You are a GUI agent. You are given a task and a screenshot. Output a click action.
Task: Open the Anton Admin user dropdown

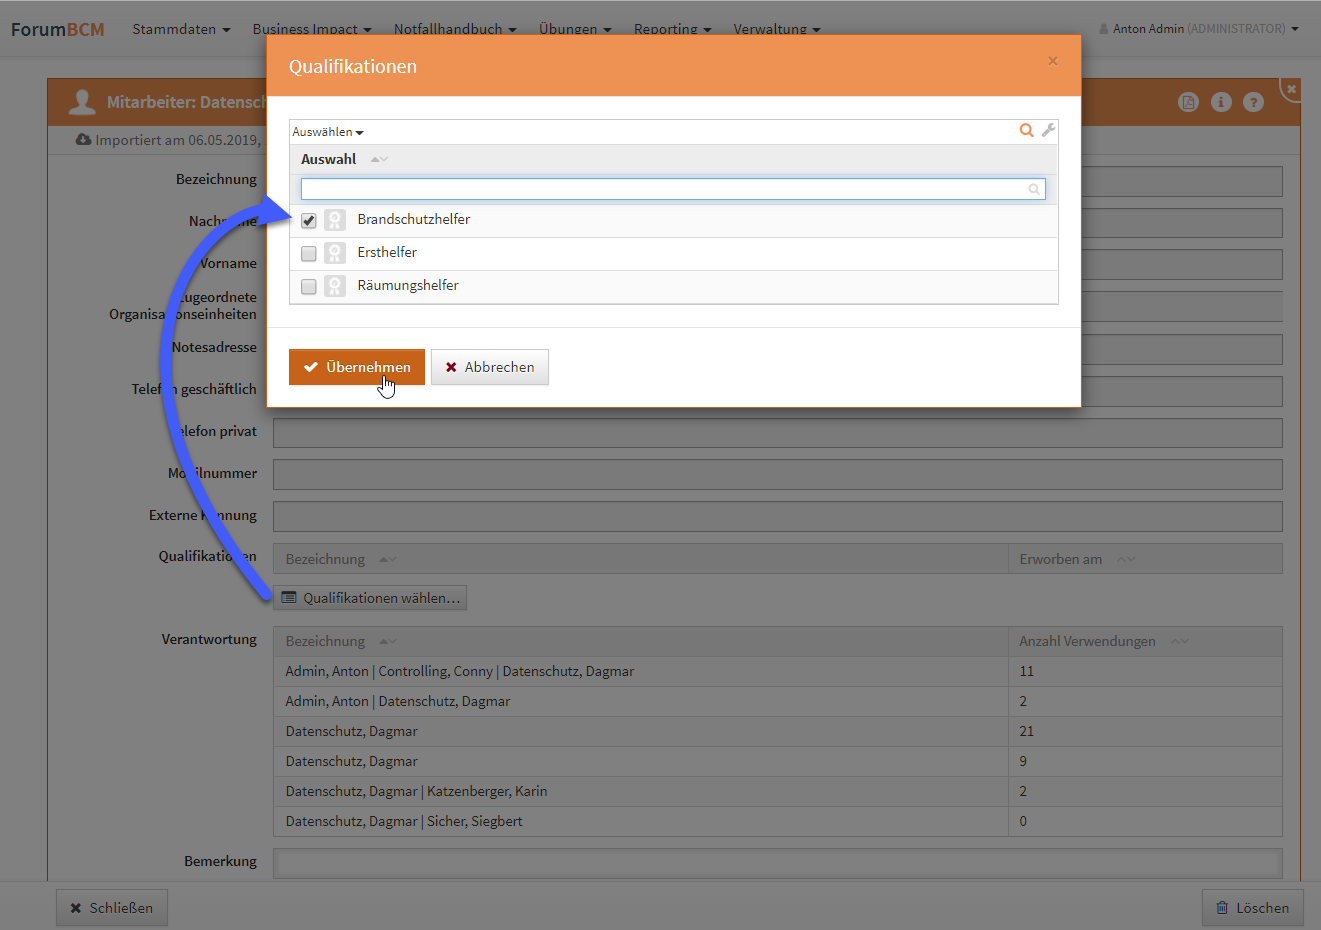click(1200, 29)
